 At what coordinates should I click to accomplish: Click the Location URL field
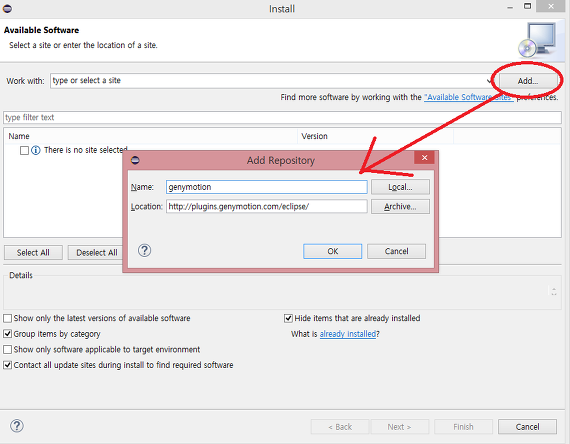point(266,207)
